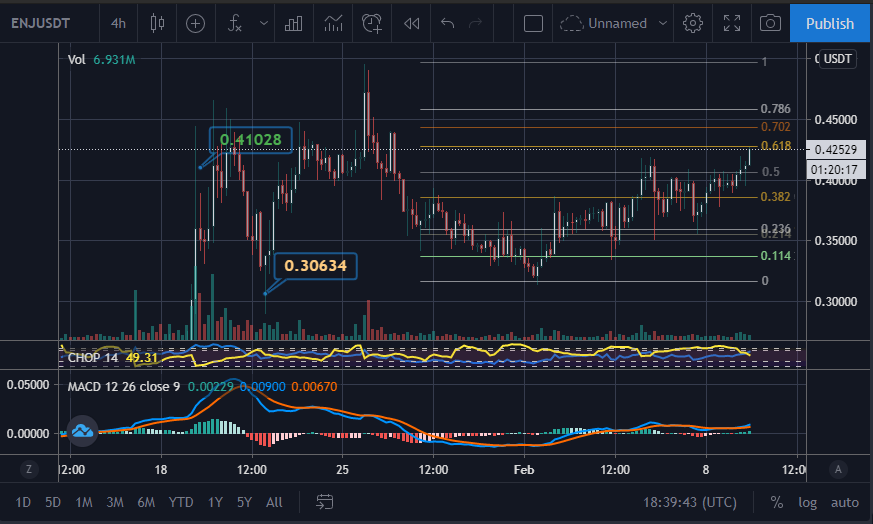Screen dimensions: 873x524
Task: Open chart settings gear icon
Action: tap(693, 23)
